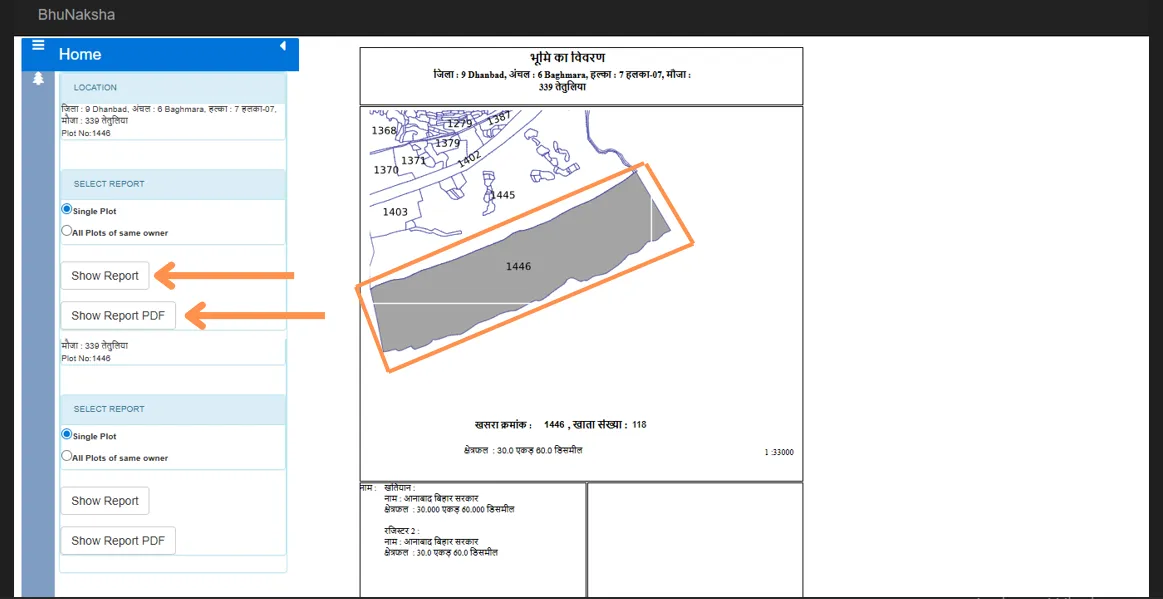1163x599 pixels.
Task: Choose All Plots of same owner, lower panel
Action: [67, 457]
